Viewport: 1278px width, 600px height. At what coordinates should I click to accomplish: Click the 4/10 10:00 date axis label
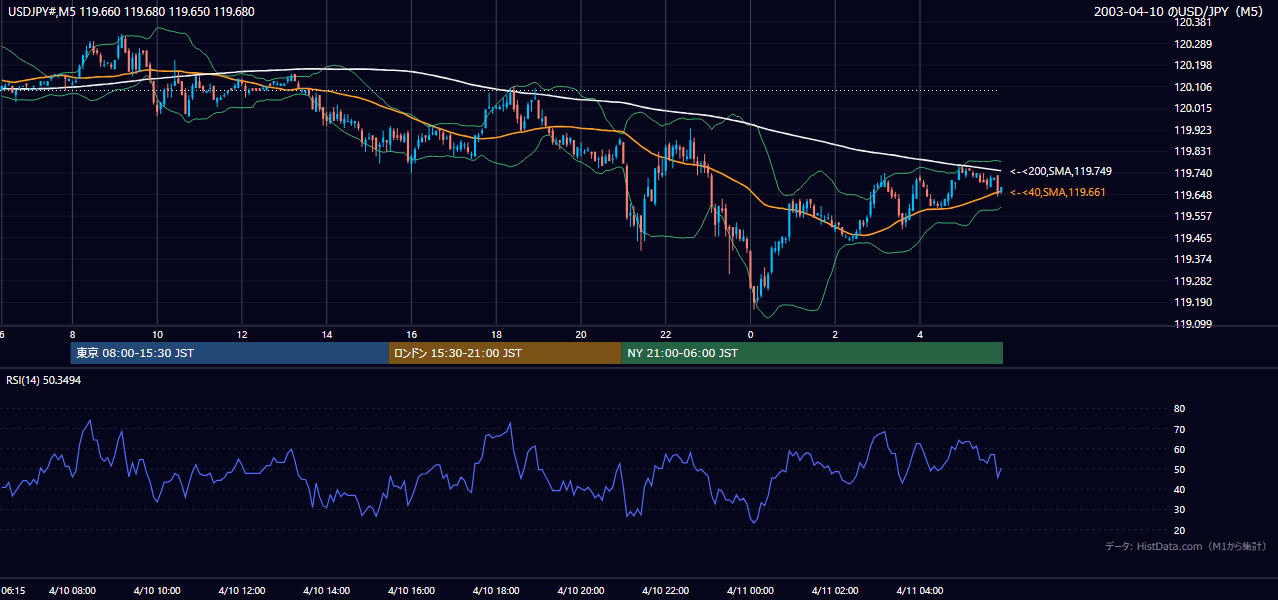(157, 590)
